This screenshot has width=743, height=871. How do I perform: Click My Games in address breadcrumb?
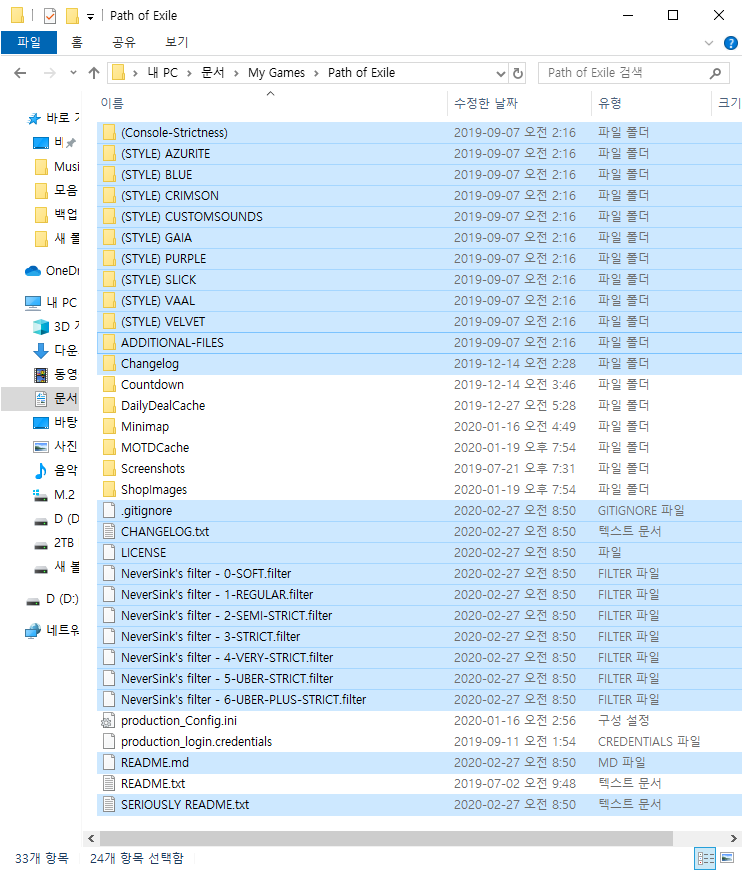click(276, 73)
